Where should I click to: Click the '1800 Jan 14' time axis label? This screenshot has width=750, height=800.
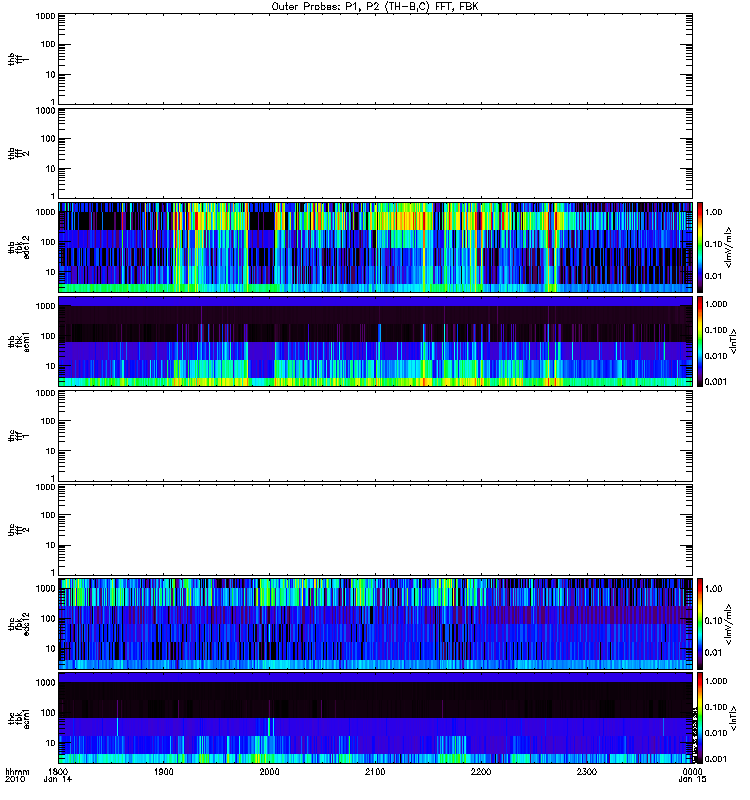pos(58,775)
